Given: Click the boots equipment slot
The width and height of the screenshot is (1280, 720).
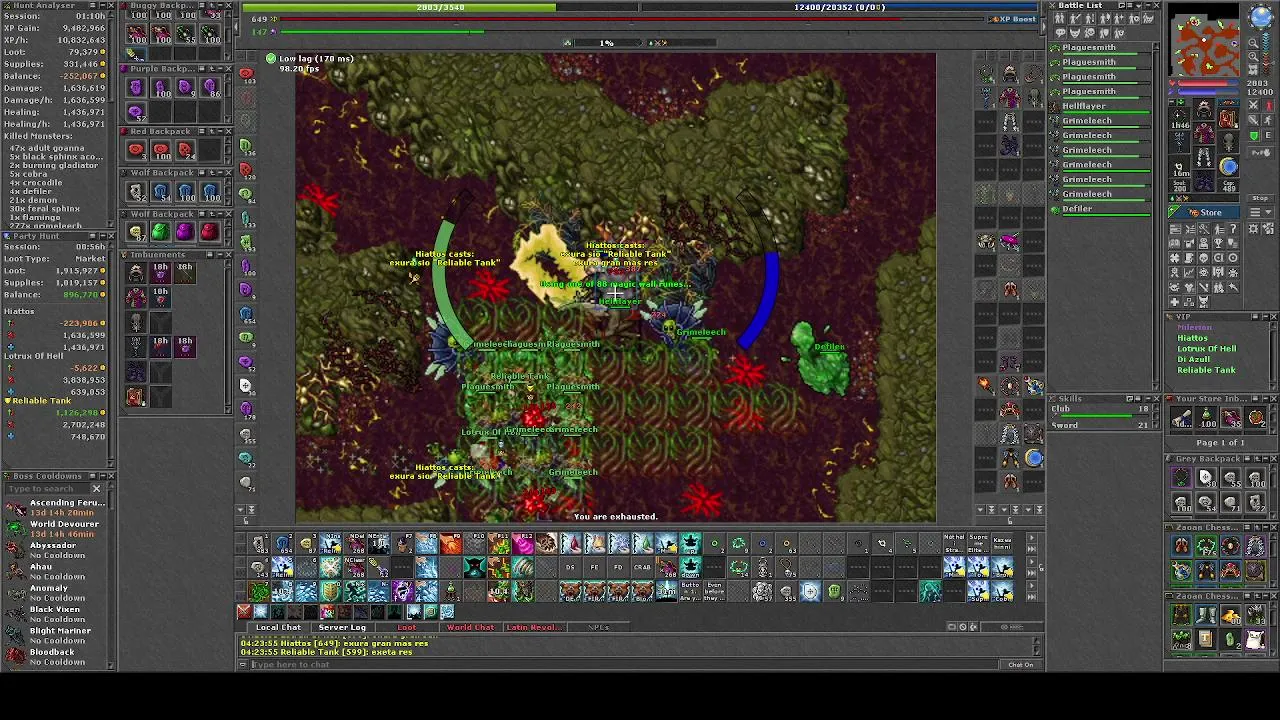Looking at the screenshot, I should tap(1204, 180).
